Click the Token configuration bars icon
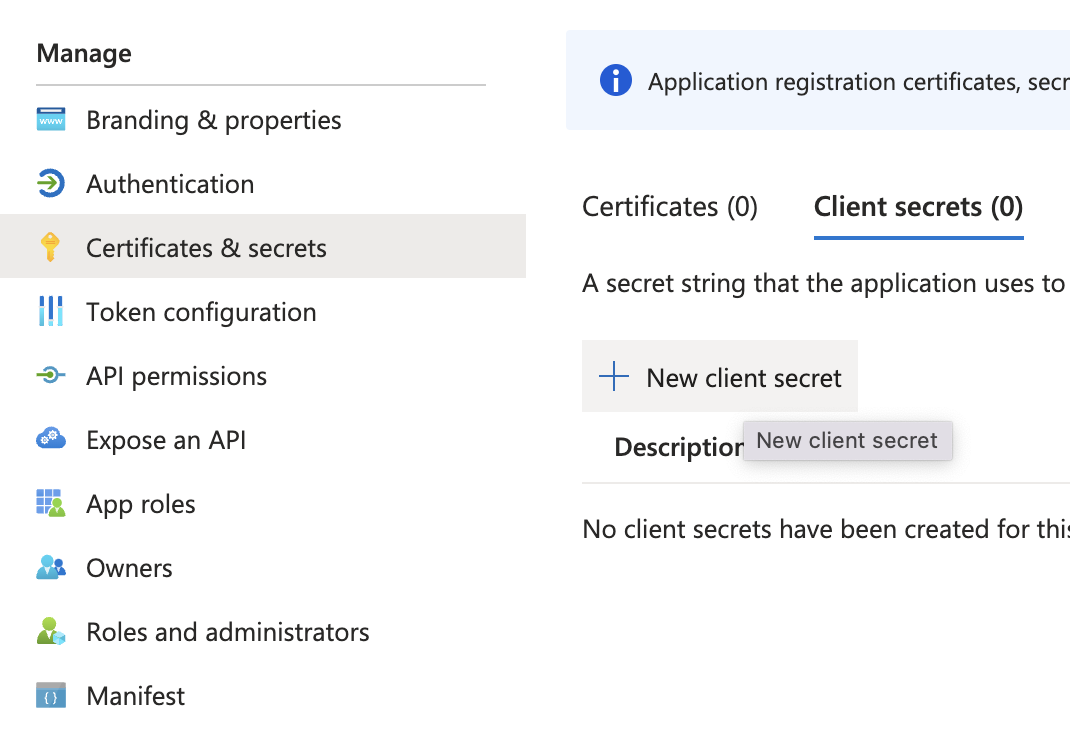 50,311
